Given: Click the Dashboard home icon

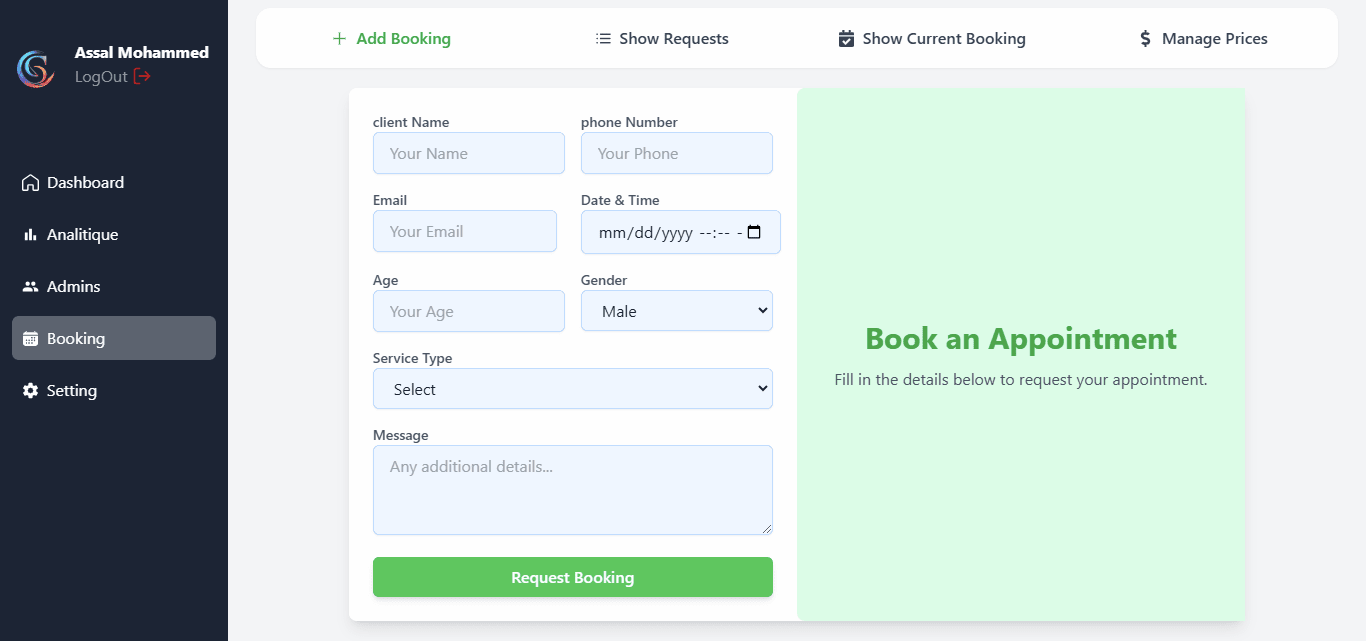Looking at the screenshot, I should (x=30, y=183).
